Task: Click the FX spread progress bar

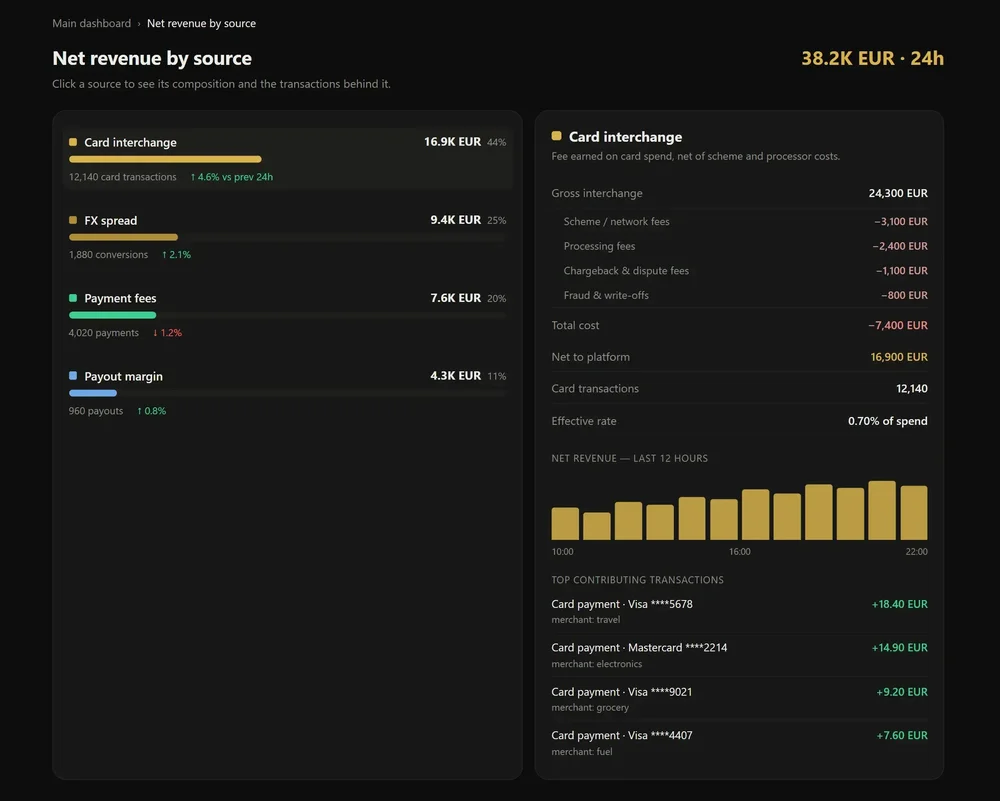Action: [123, 237]
